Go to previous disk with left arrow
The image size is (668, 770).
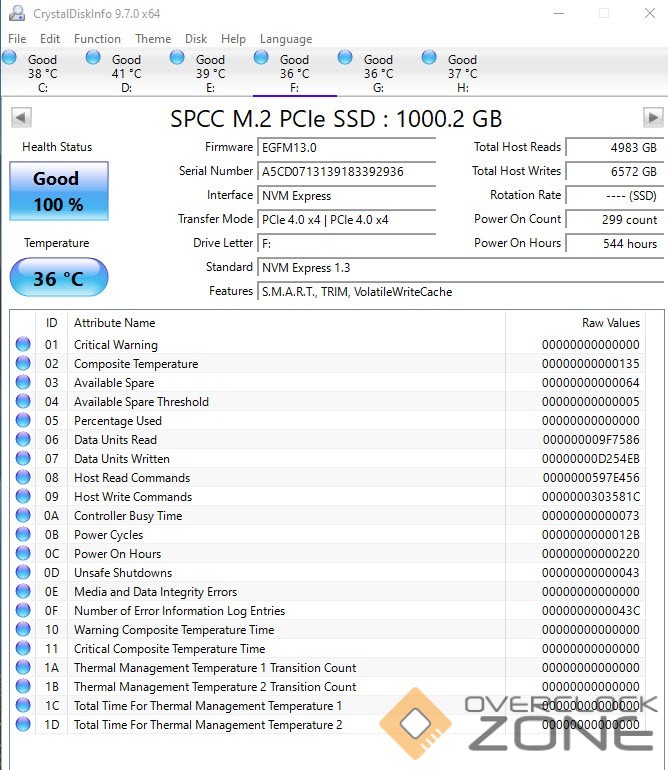(x=21, y=117)
